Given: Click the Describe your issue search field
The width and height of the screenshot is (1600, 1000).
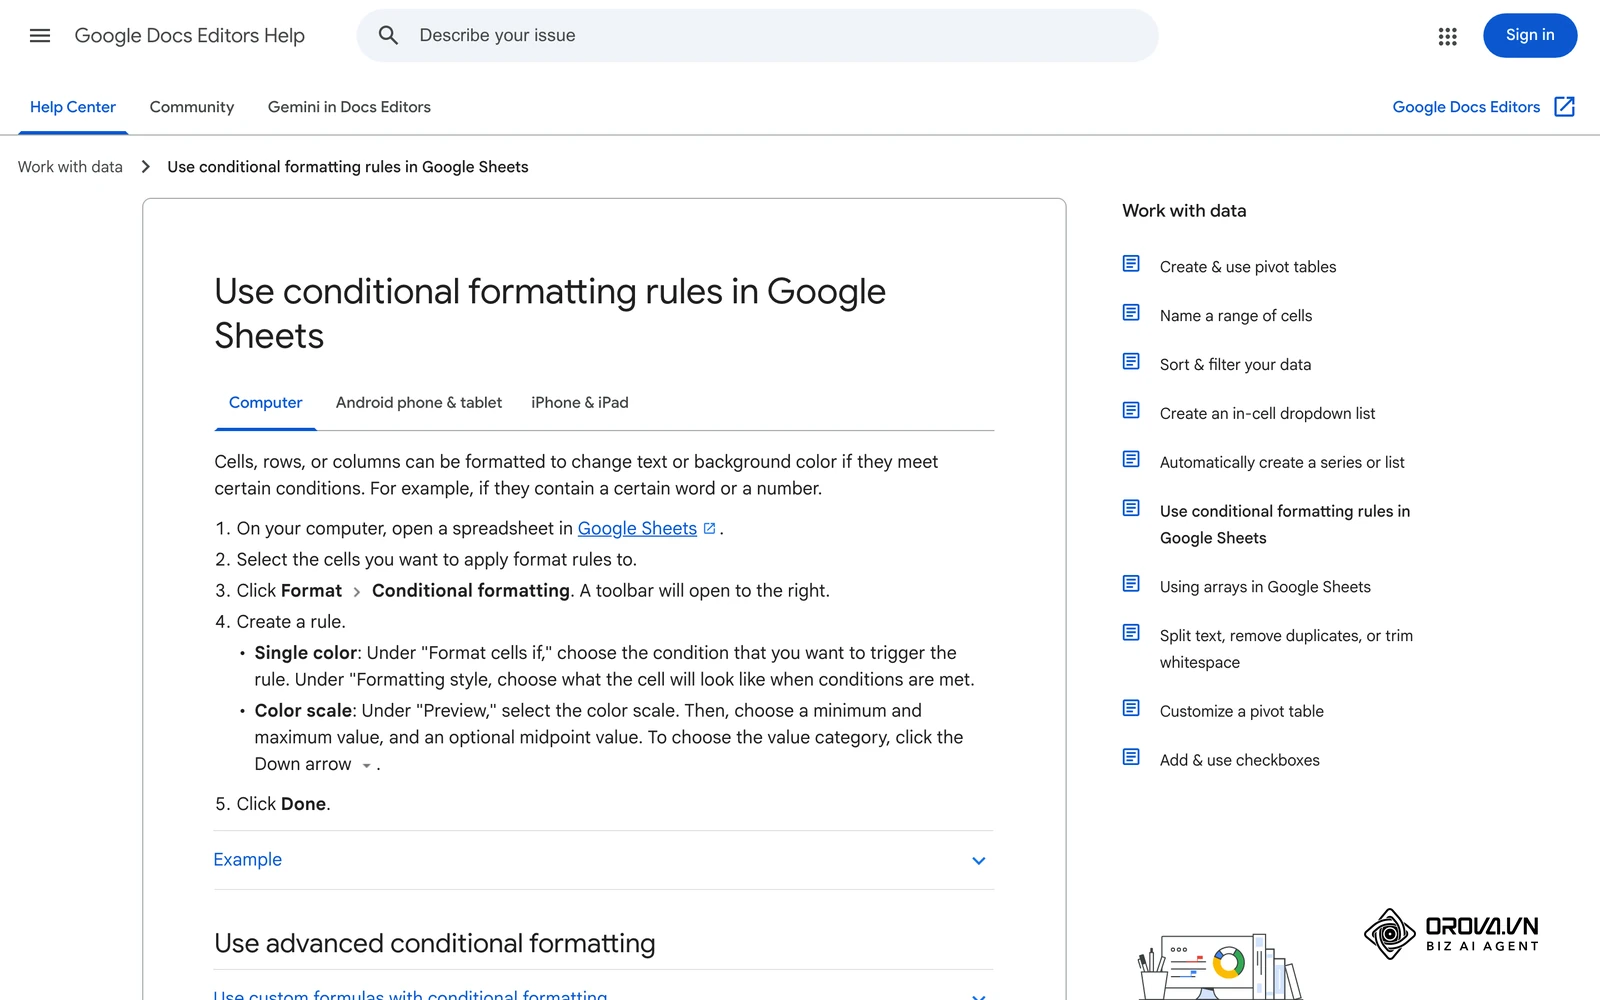Looking at the screenshot, I should pyautogui.click(x=757, y=36).
